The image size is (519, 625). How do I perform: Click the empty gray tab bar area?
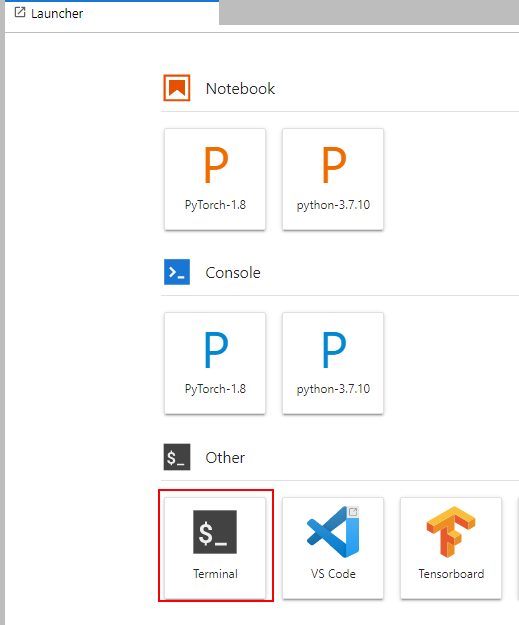pyautogui.click(x=369, y=12)
